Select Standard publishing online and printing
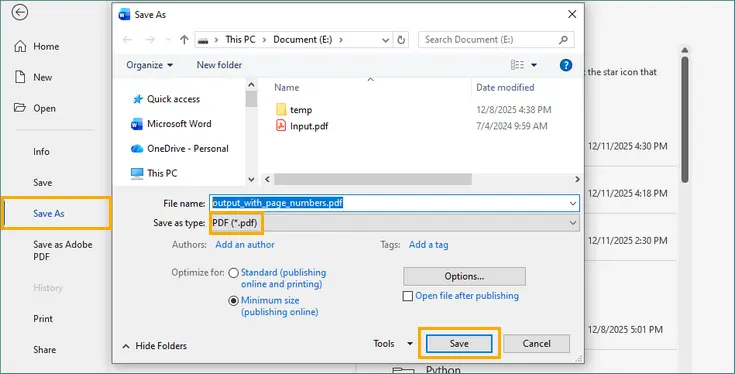735x374 pixels. (233, 273)
